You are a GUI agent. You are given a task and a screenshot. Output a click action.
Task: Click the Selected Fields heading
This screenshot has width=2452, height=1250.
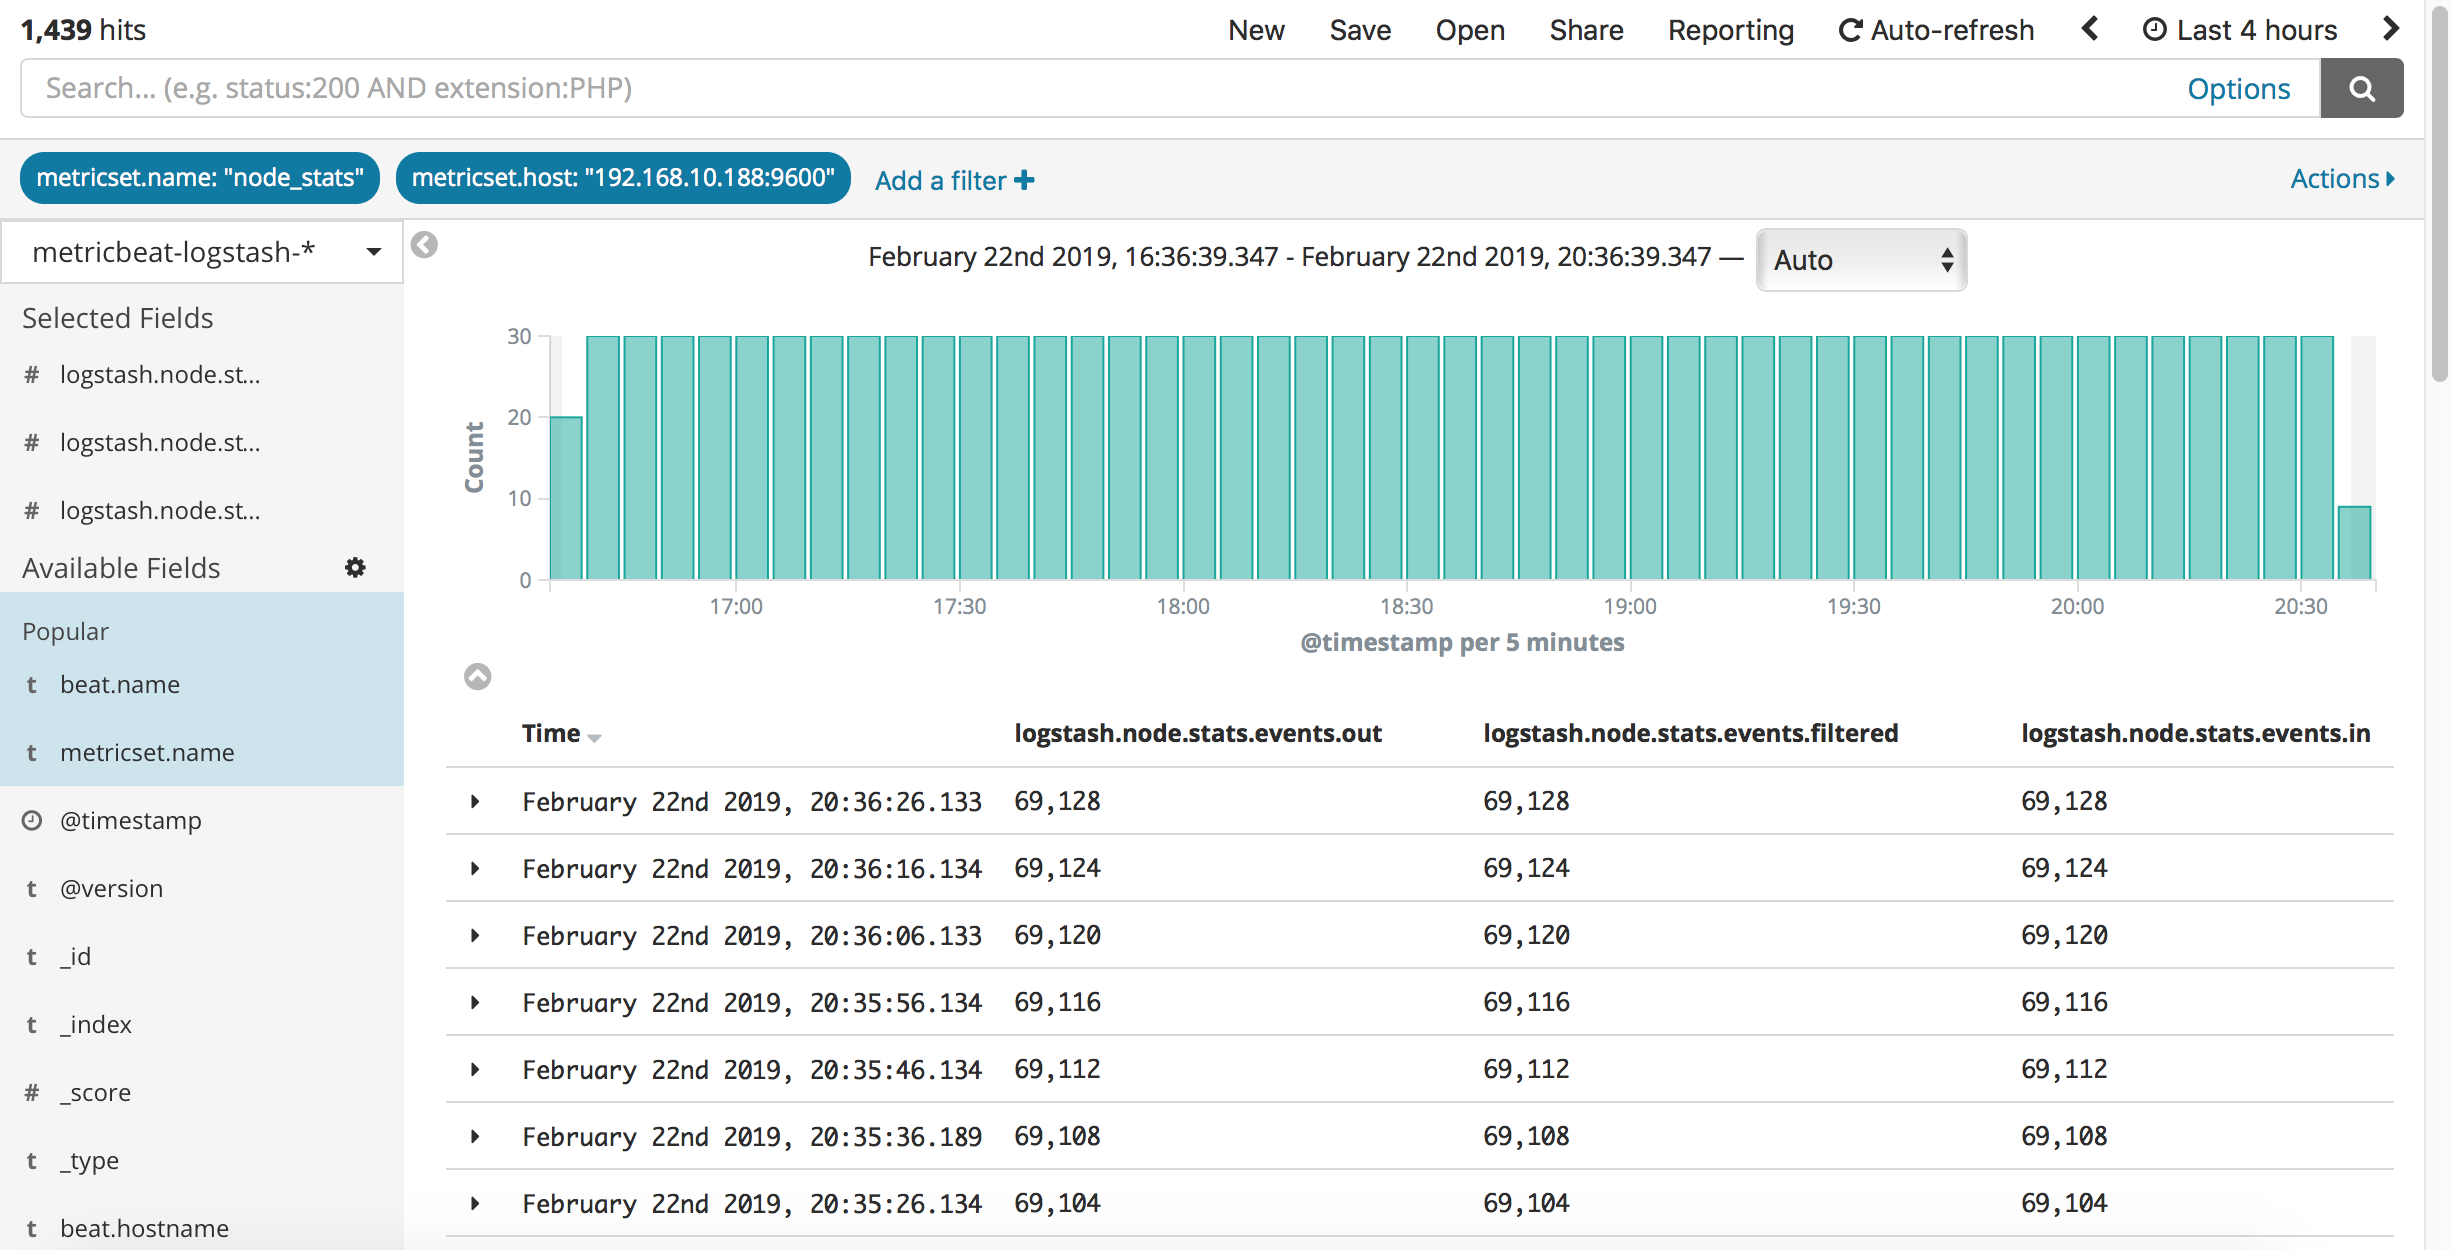click(x=118, y=318)
